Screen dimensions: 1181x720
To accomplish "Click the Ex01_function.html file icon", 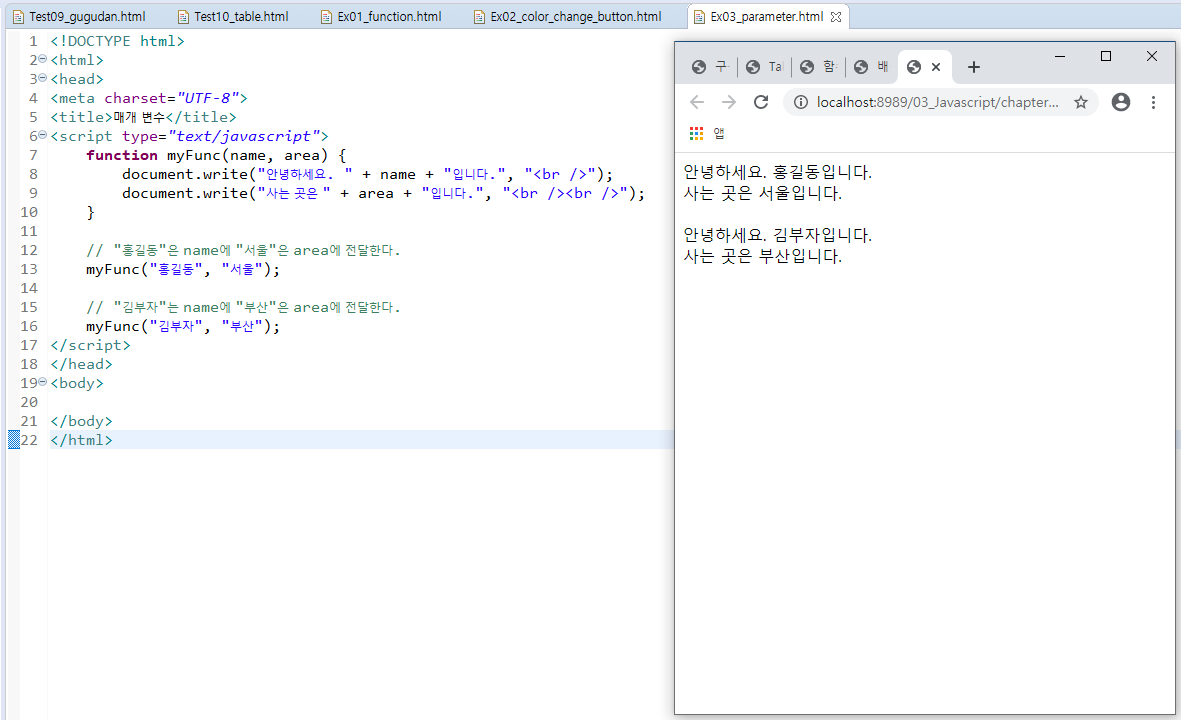I will click(326, 17).
